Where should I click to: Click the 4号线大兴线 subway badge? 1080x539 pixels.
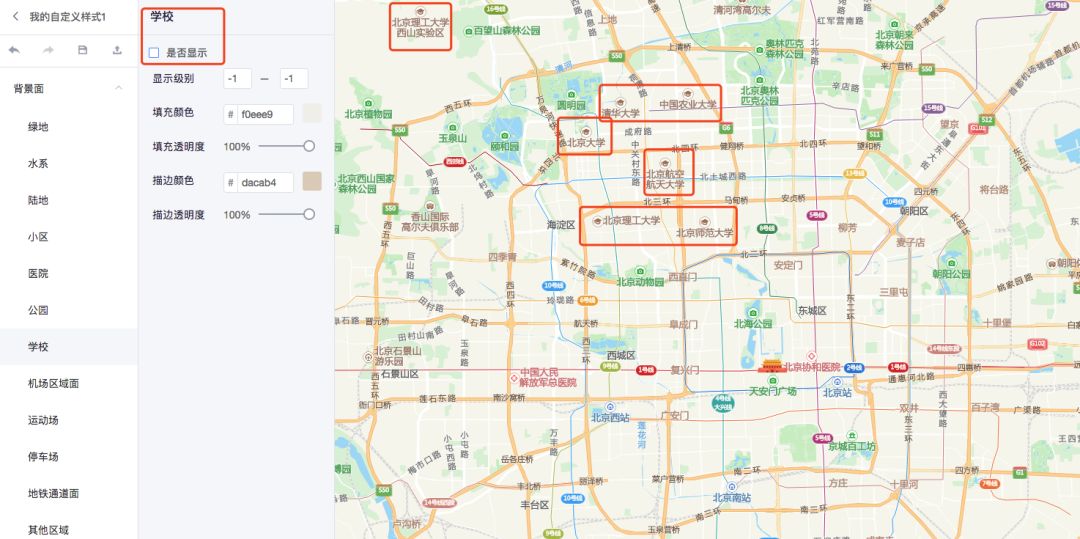723,403
